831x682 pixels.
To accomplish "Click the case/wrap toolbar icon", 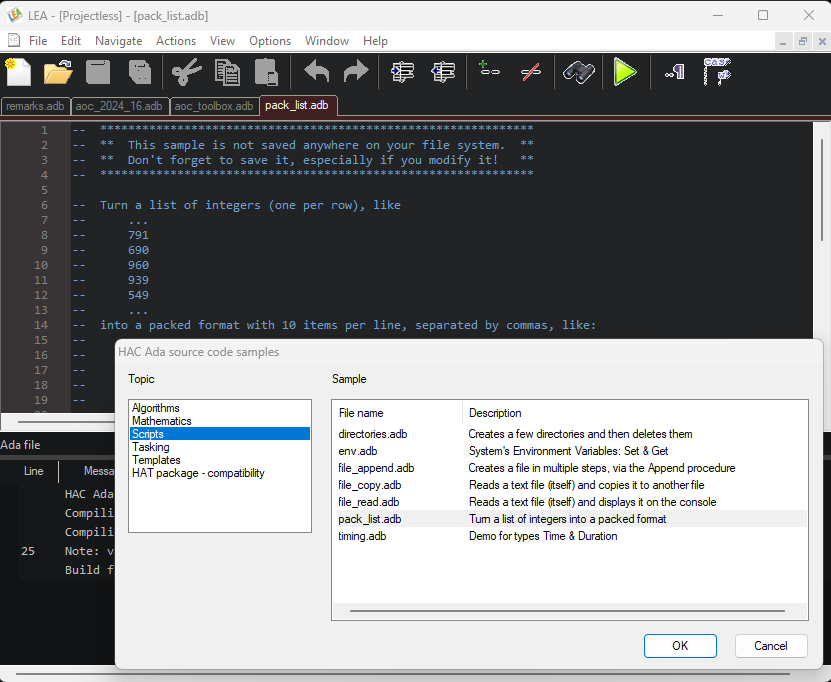I will click(x=717, y=72).
